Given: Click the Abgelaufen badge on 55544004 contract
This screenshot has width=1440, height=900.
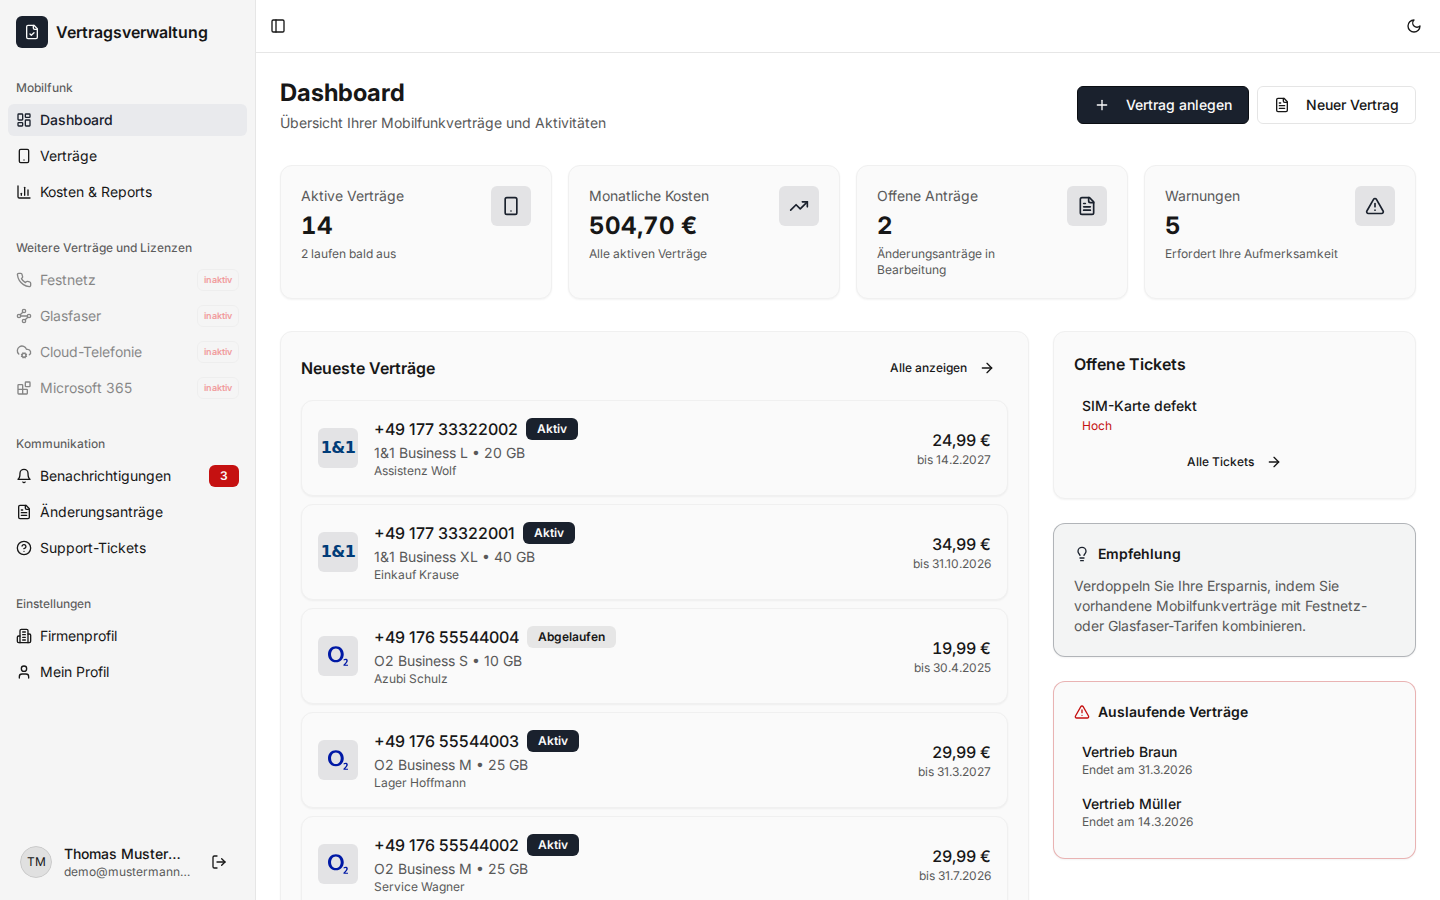Looking at the screenshot, I should click(x=571, y=637).
